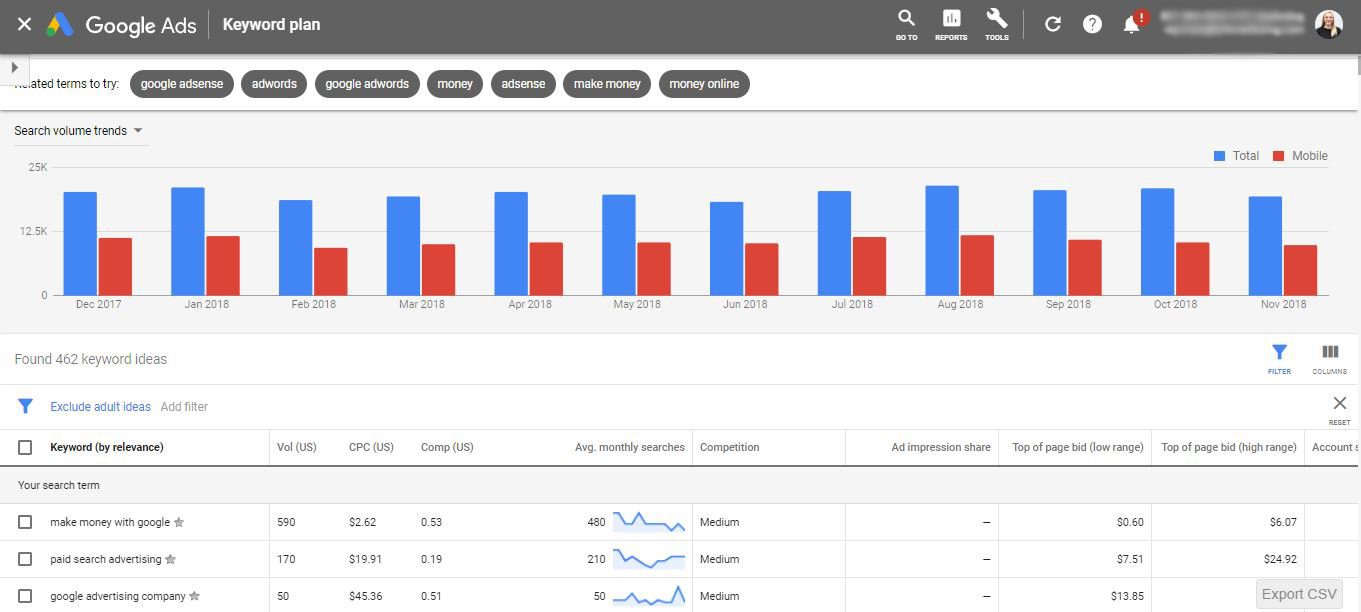Click the $19.91 CPC value
The width and height of the screenshot is (1361, 612).
point(365,559)
